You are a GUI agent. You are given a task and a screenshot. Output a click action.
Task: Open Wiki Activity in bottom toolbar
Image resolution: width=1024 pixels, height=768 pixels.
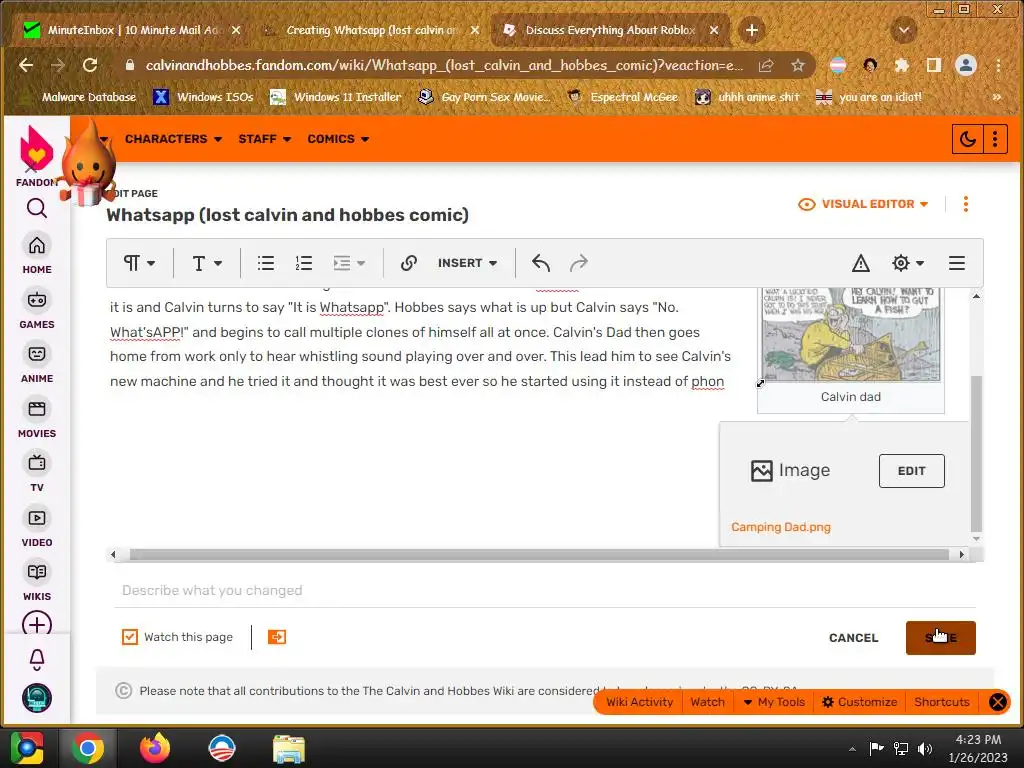click(x=639, y=702)
